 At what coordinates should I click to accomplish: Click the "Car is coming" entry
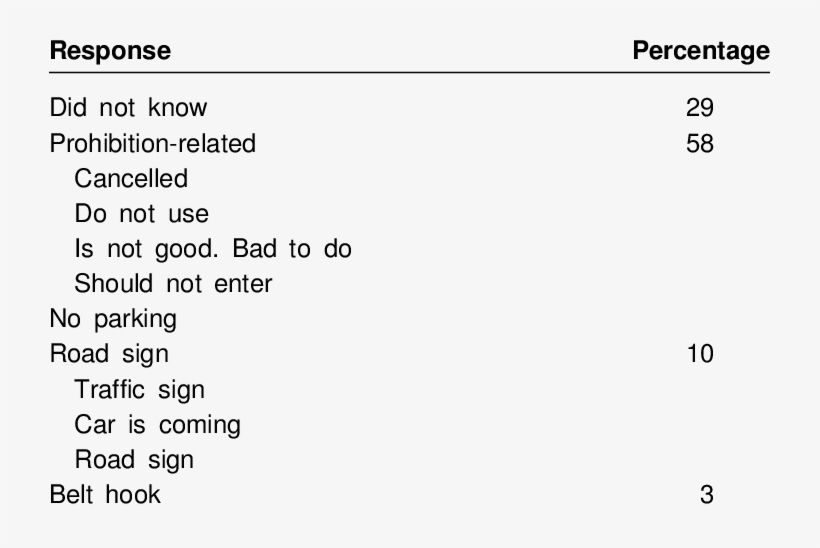[x=157, y=425]
